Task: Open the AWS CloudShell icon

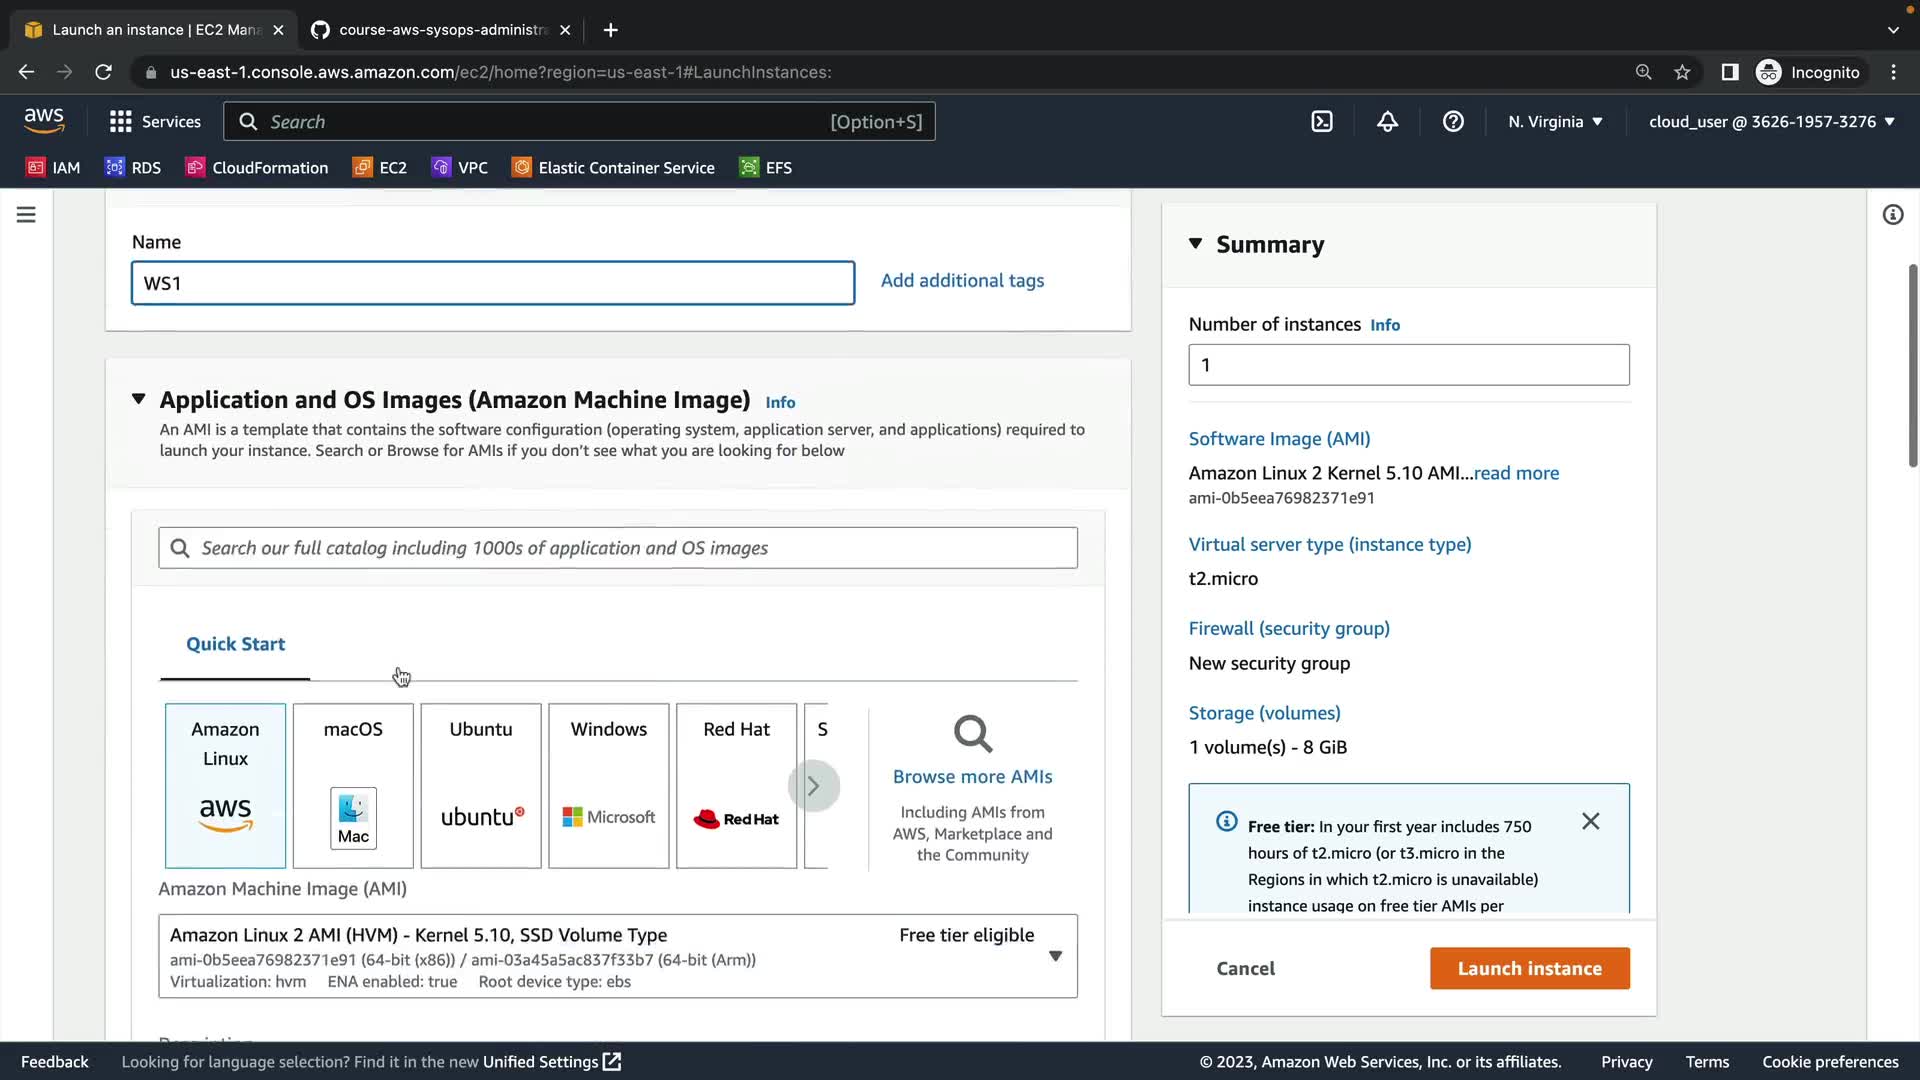Action: (x=1322, y=122)
